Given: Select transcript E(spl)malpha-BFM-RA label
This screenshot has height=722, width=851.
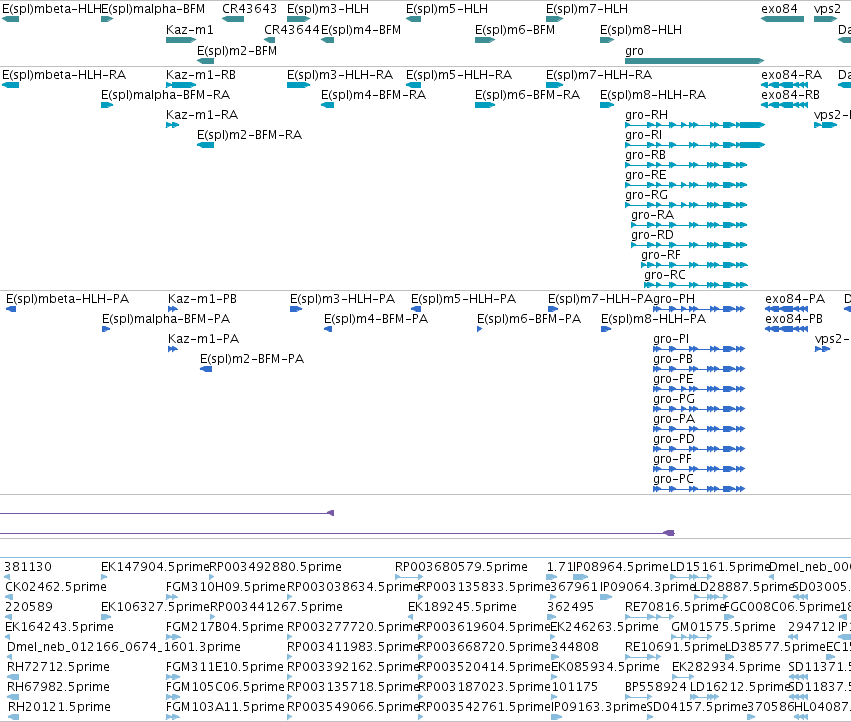Looking at the screenshot, I should click(x=166, y=95).
